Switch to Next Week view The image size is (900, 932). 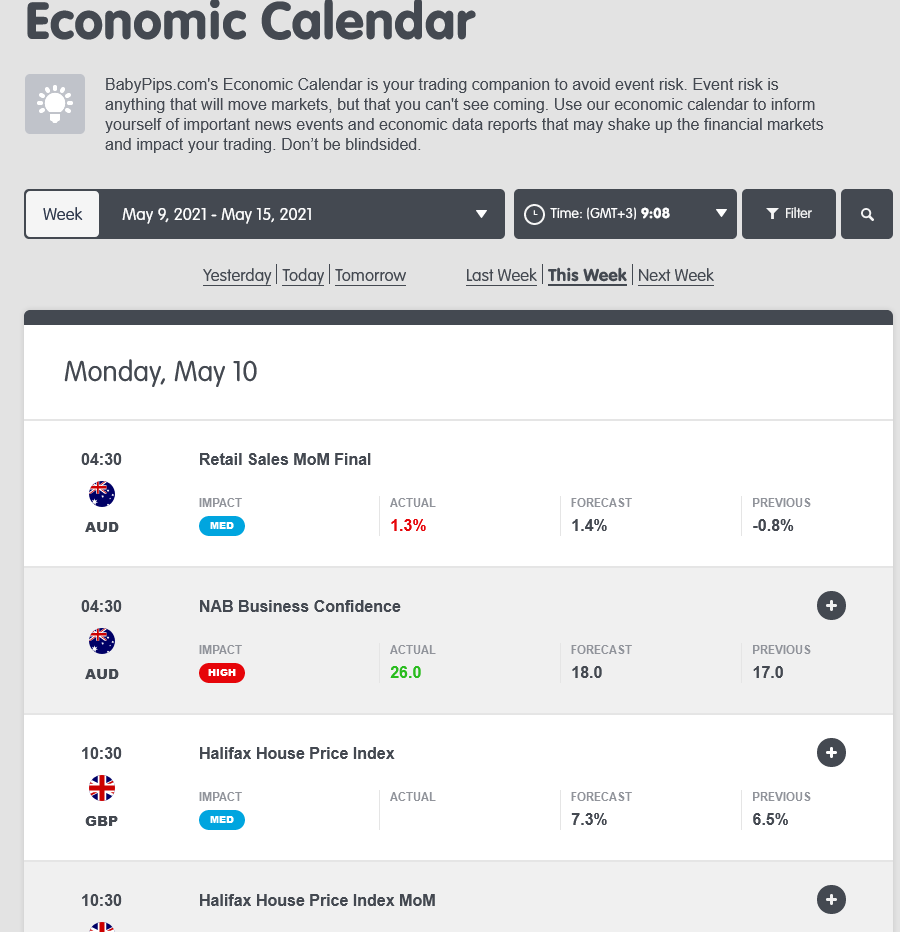click(x=675, y=275)
